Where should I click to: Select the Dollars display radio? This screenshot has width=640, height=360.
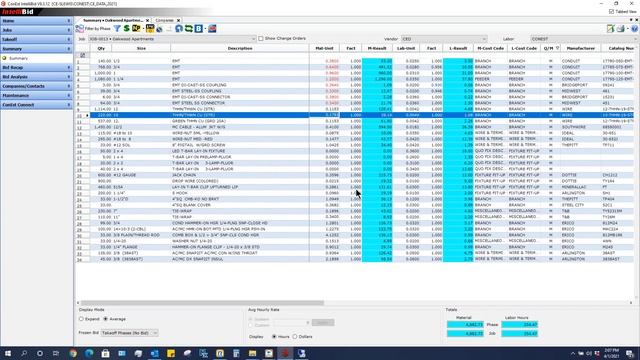coord(295,337)
